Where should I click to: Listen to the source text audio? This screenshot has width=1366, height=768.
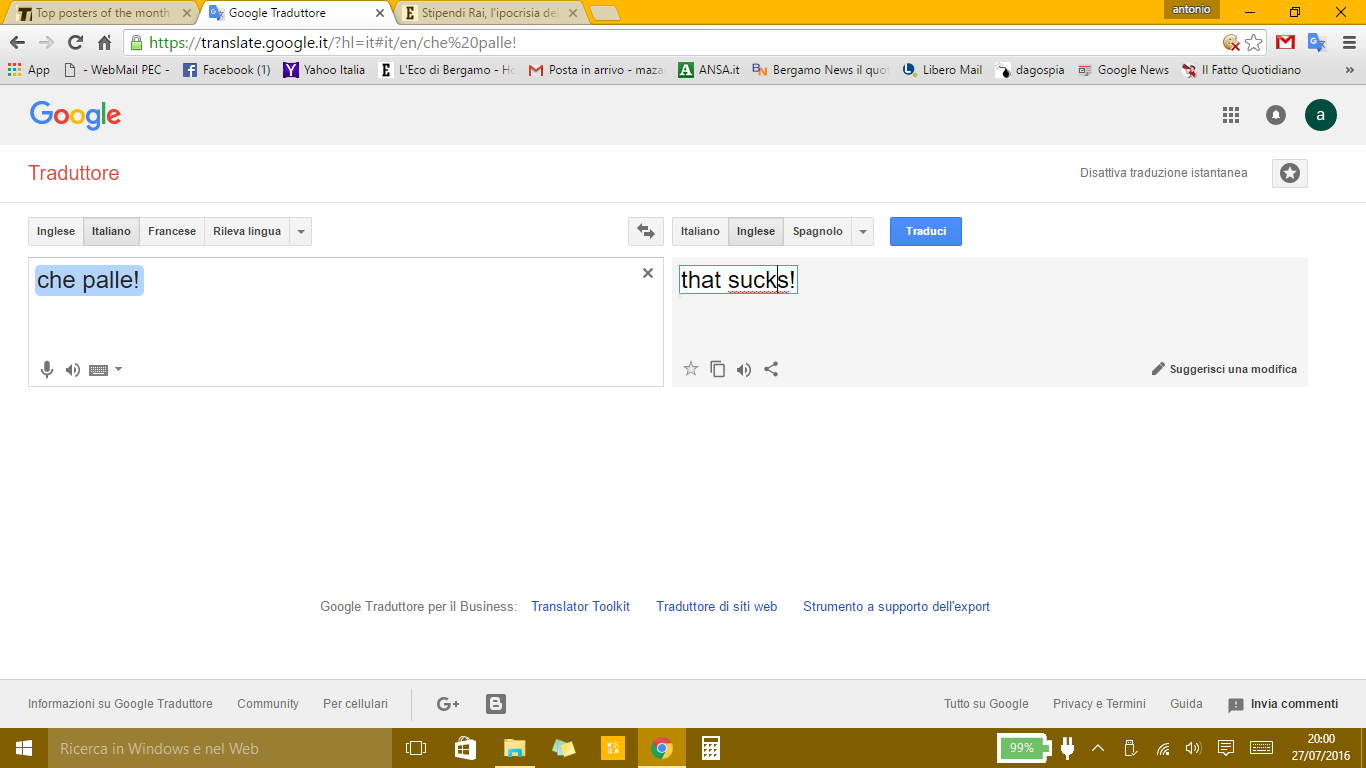pos(73,370)
